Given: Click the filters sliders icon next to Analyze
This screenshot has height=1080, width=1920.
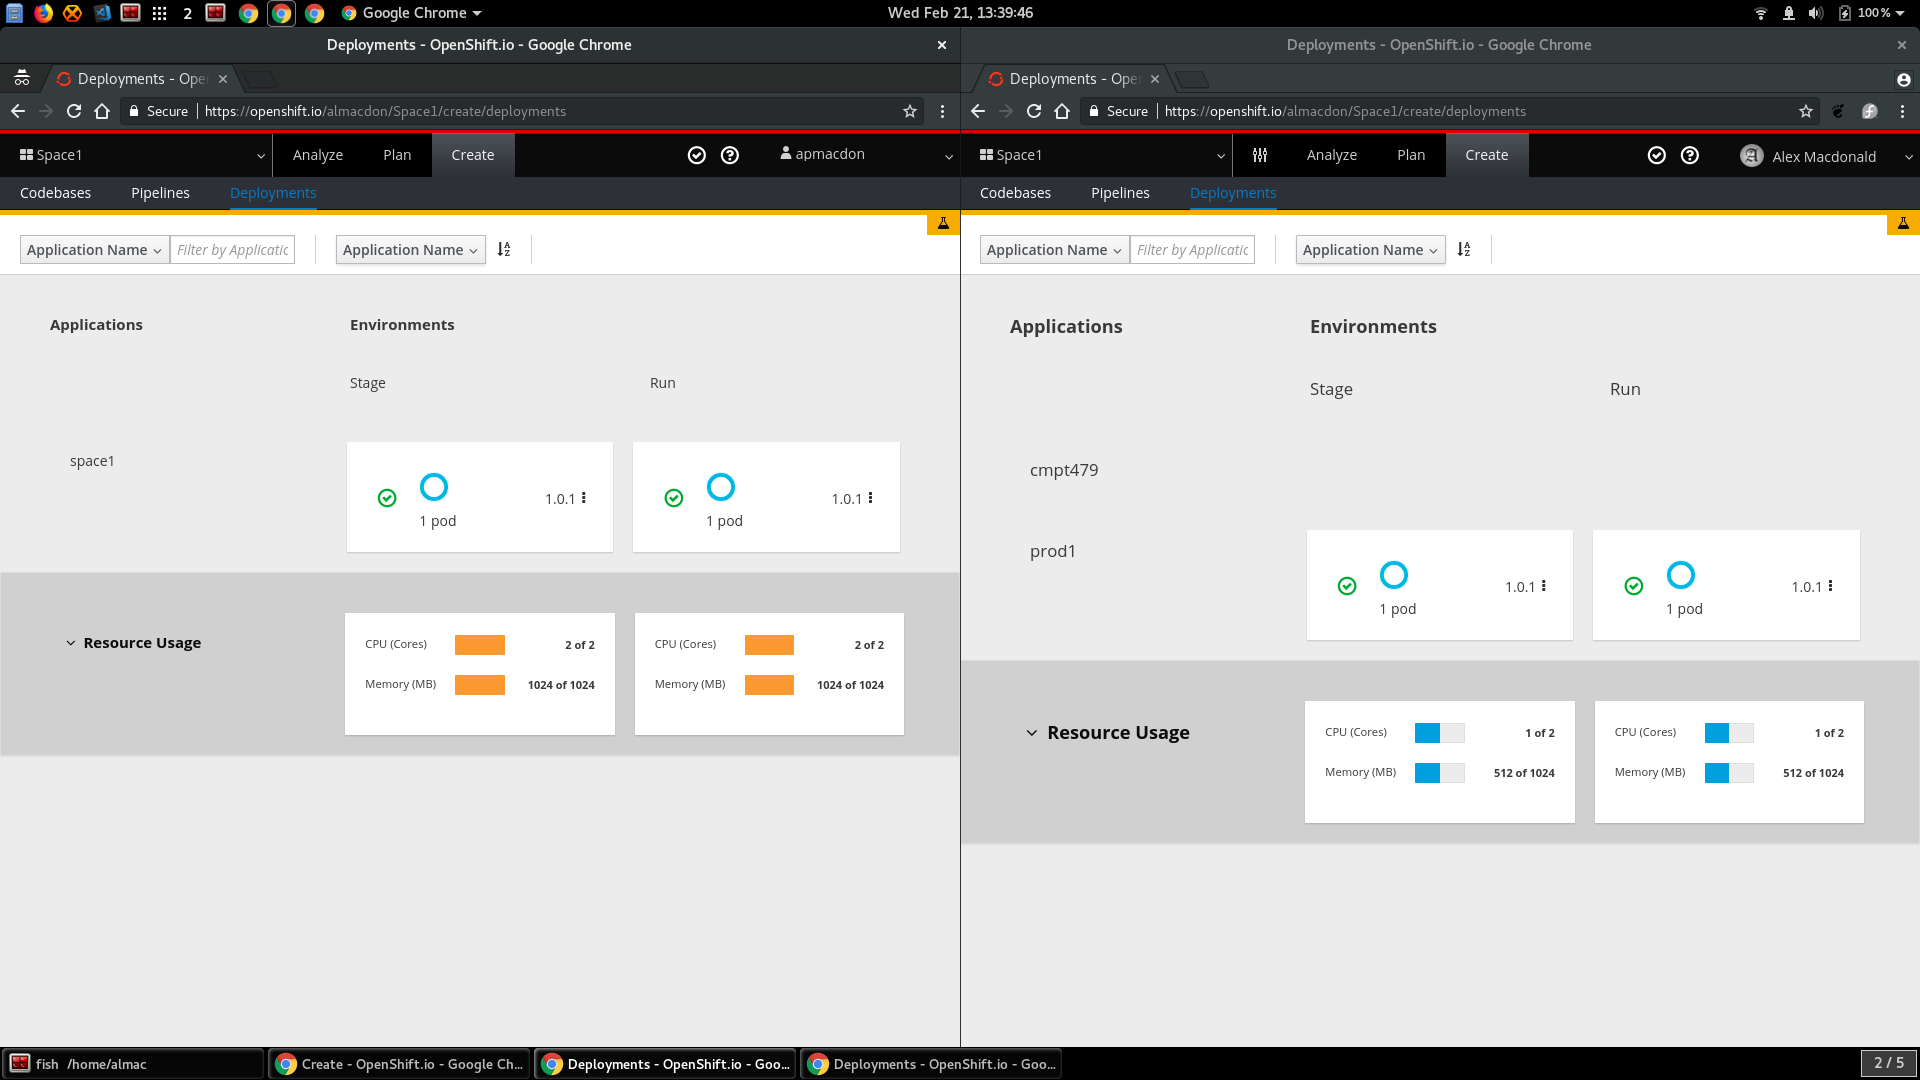Looking at the screenshot, I should tap(1259, 155).
